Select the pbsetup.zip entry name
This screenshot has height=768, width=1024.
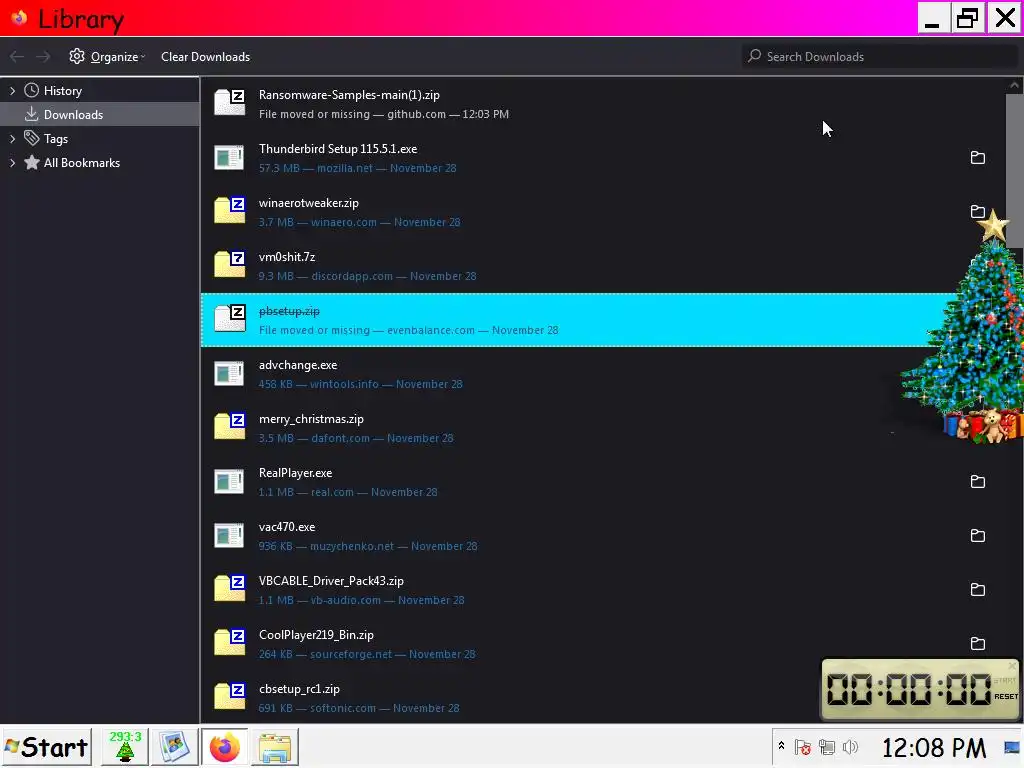click(x=289, y=312)
